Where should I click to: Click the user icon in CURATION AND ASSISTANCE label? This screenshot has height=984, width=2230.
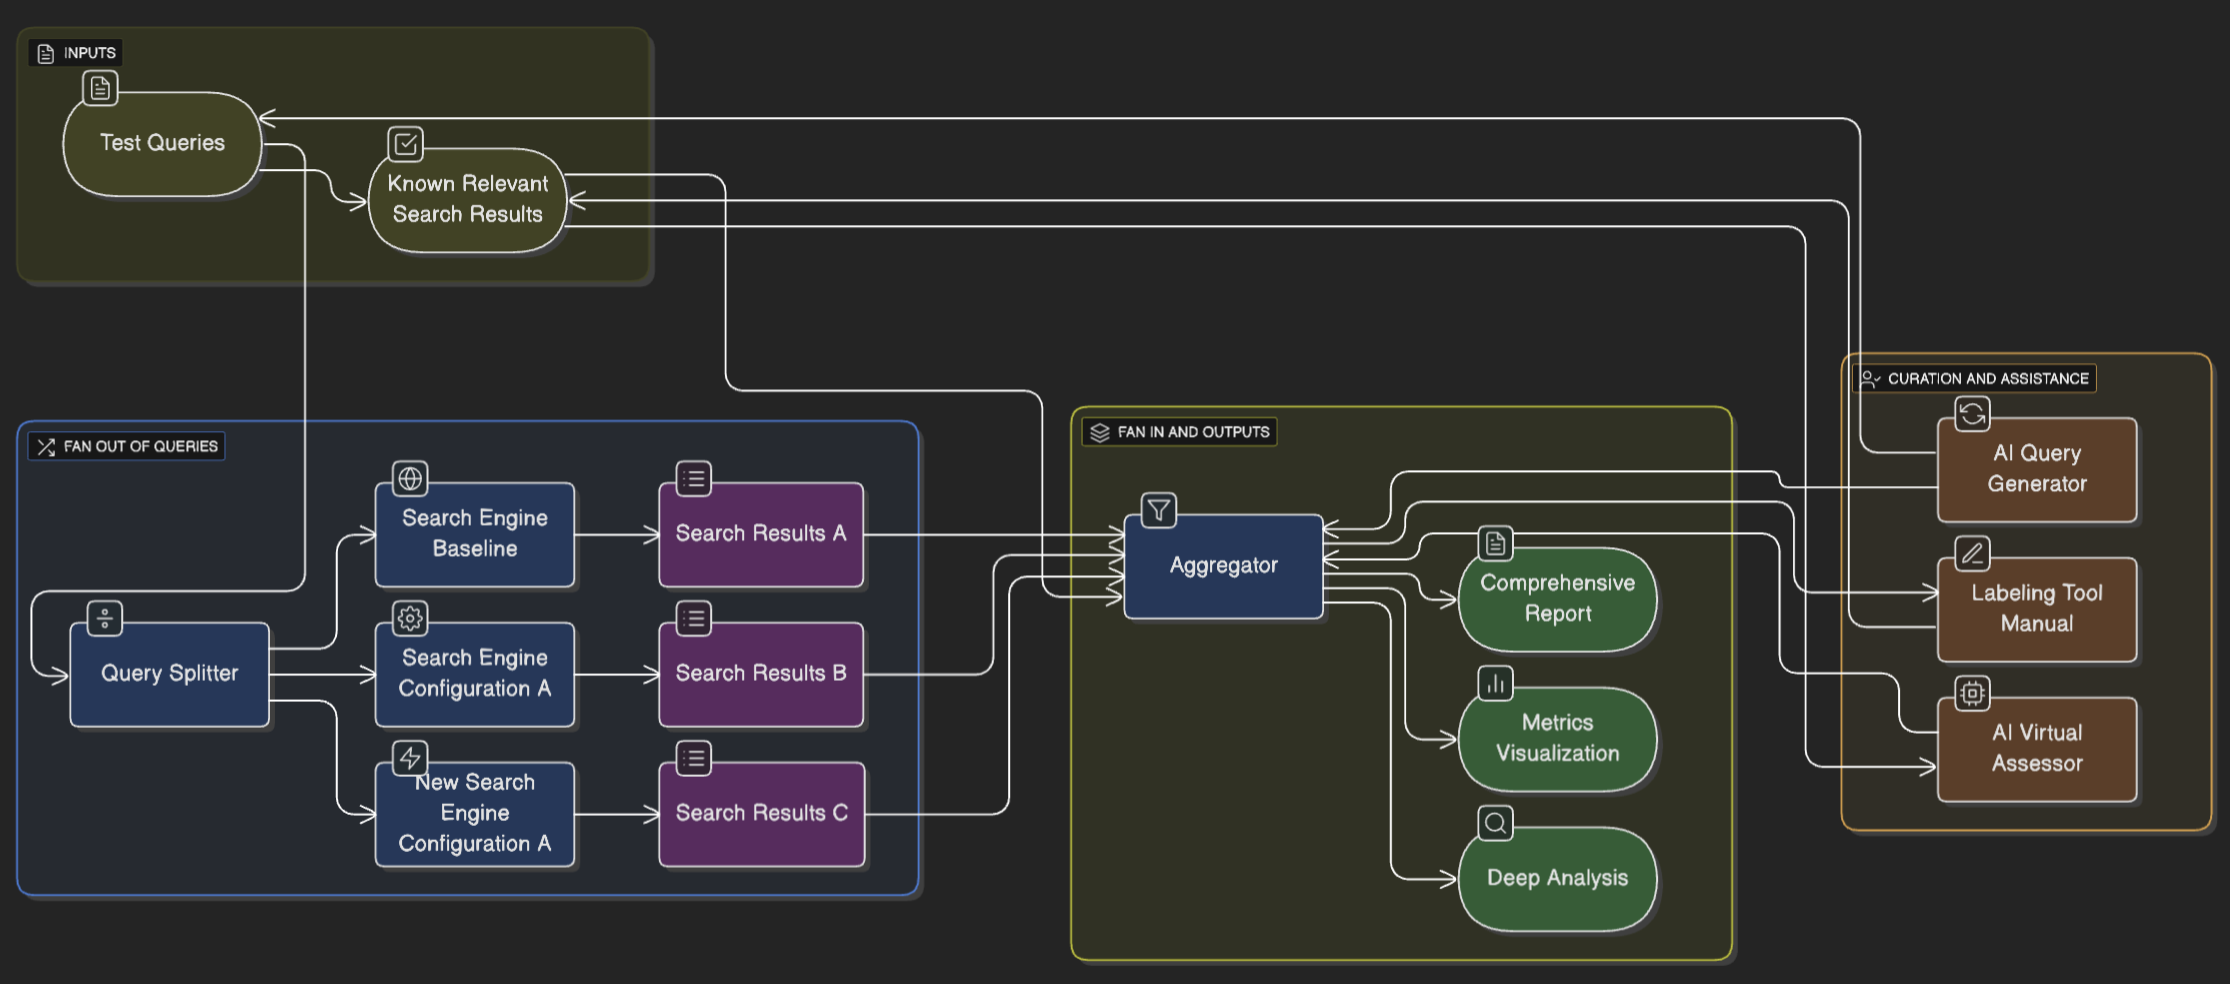point(1870,379)
